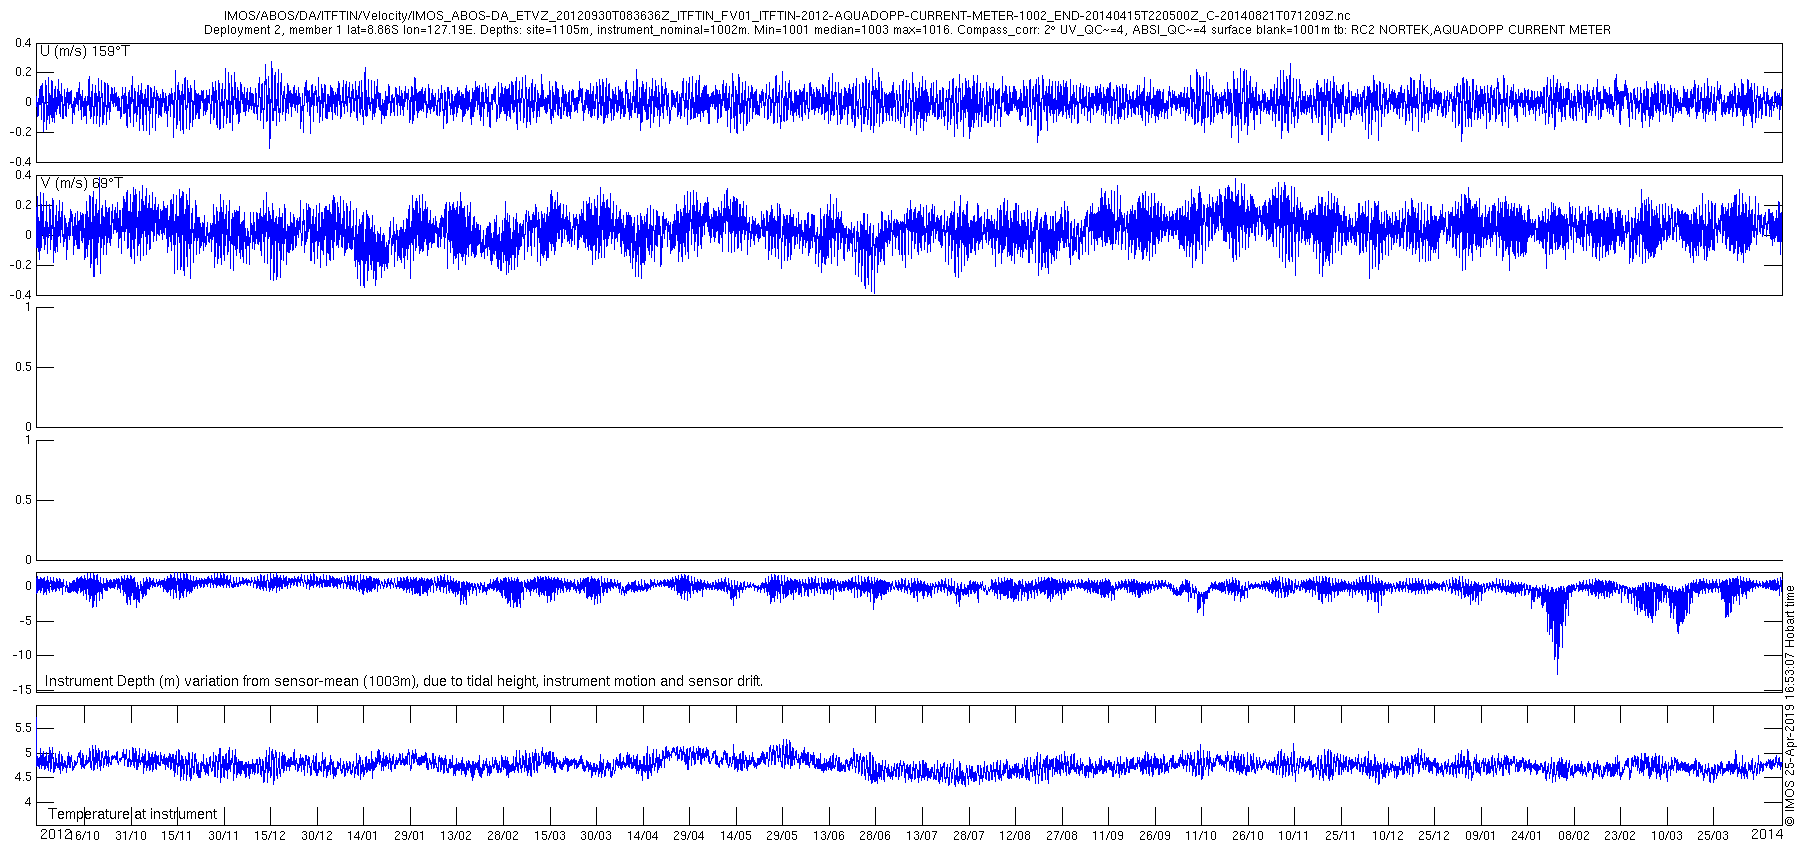This screenshot has width=1800, height=850.
Task: Select the '10/03' date tick label
Action: [1666, 836]
